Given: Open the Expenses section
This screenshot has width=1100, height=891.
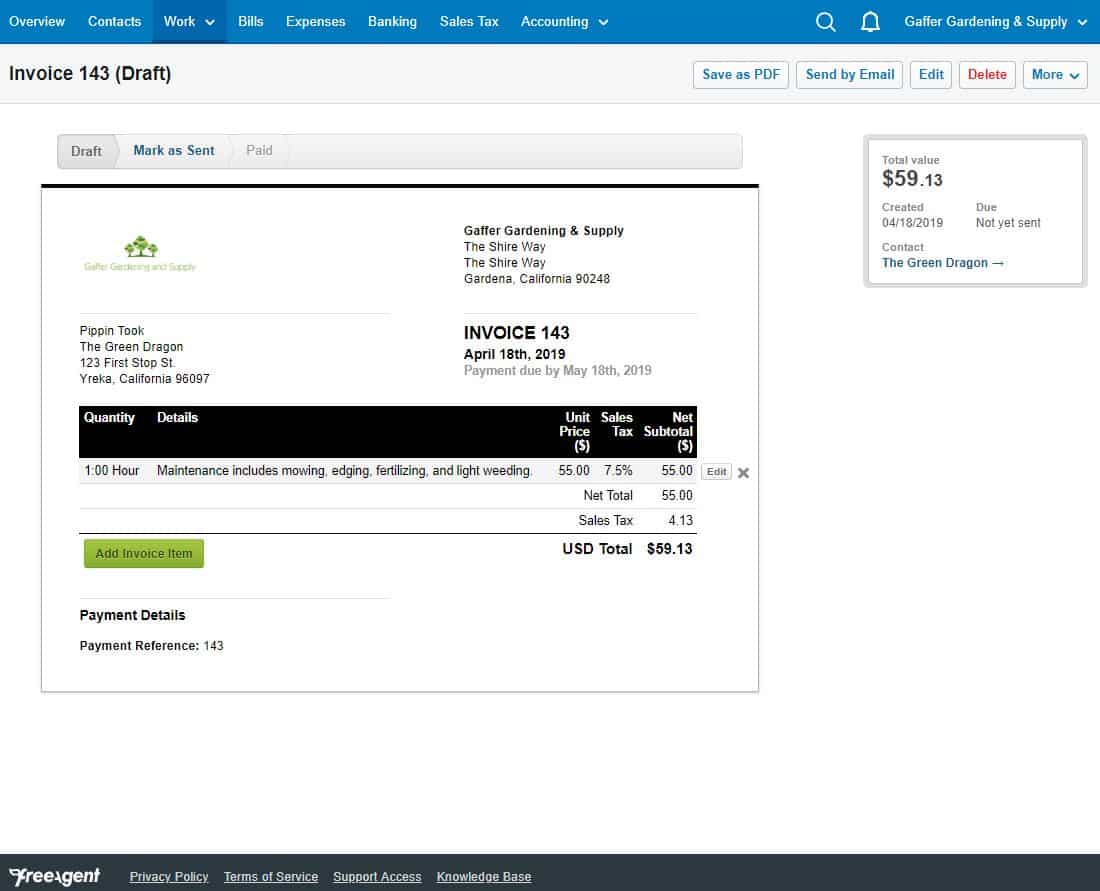Looking at the screenshot, I should [316, 22].
